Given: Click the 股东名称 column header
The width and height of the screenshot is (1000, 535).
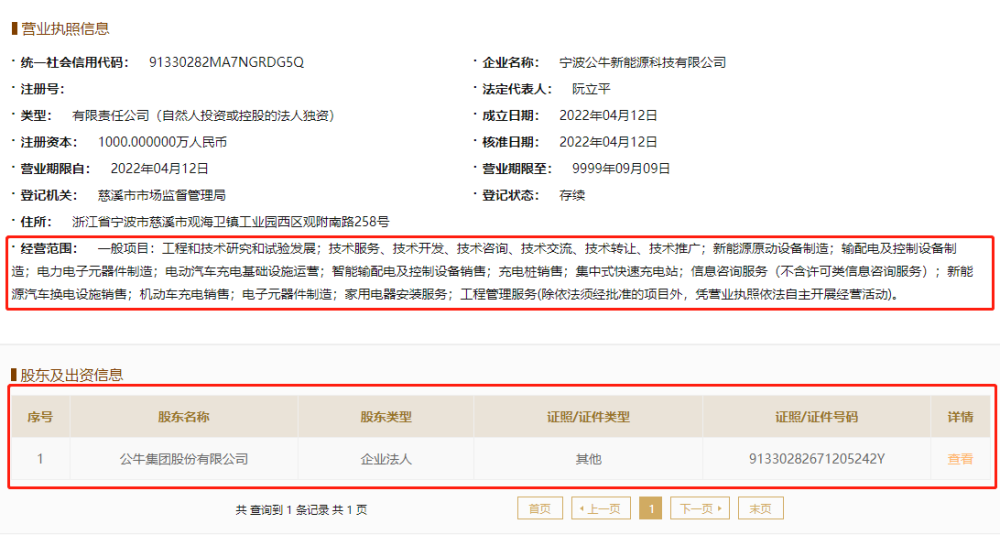Looking at the screenshot, I should (184, 417).
